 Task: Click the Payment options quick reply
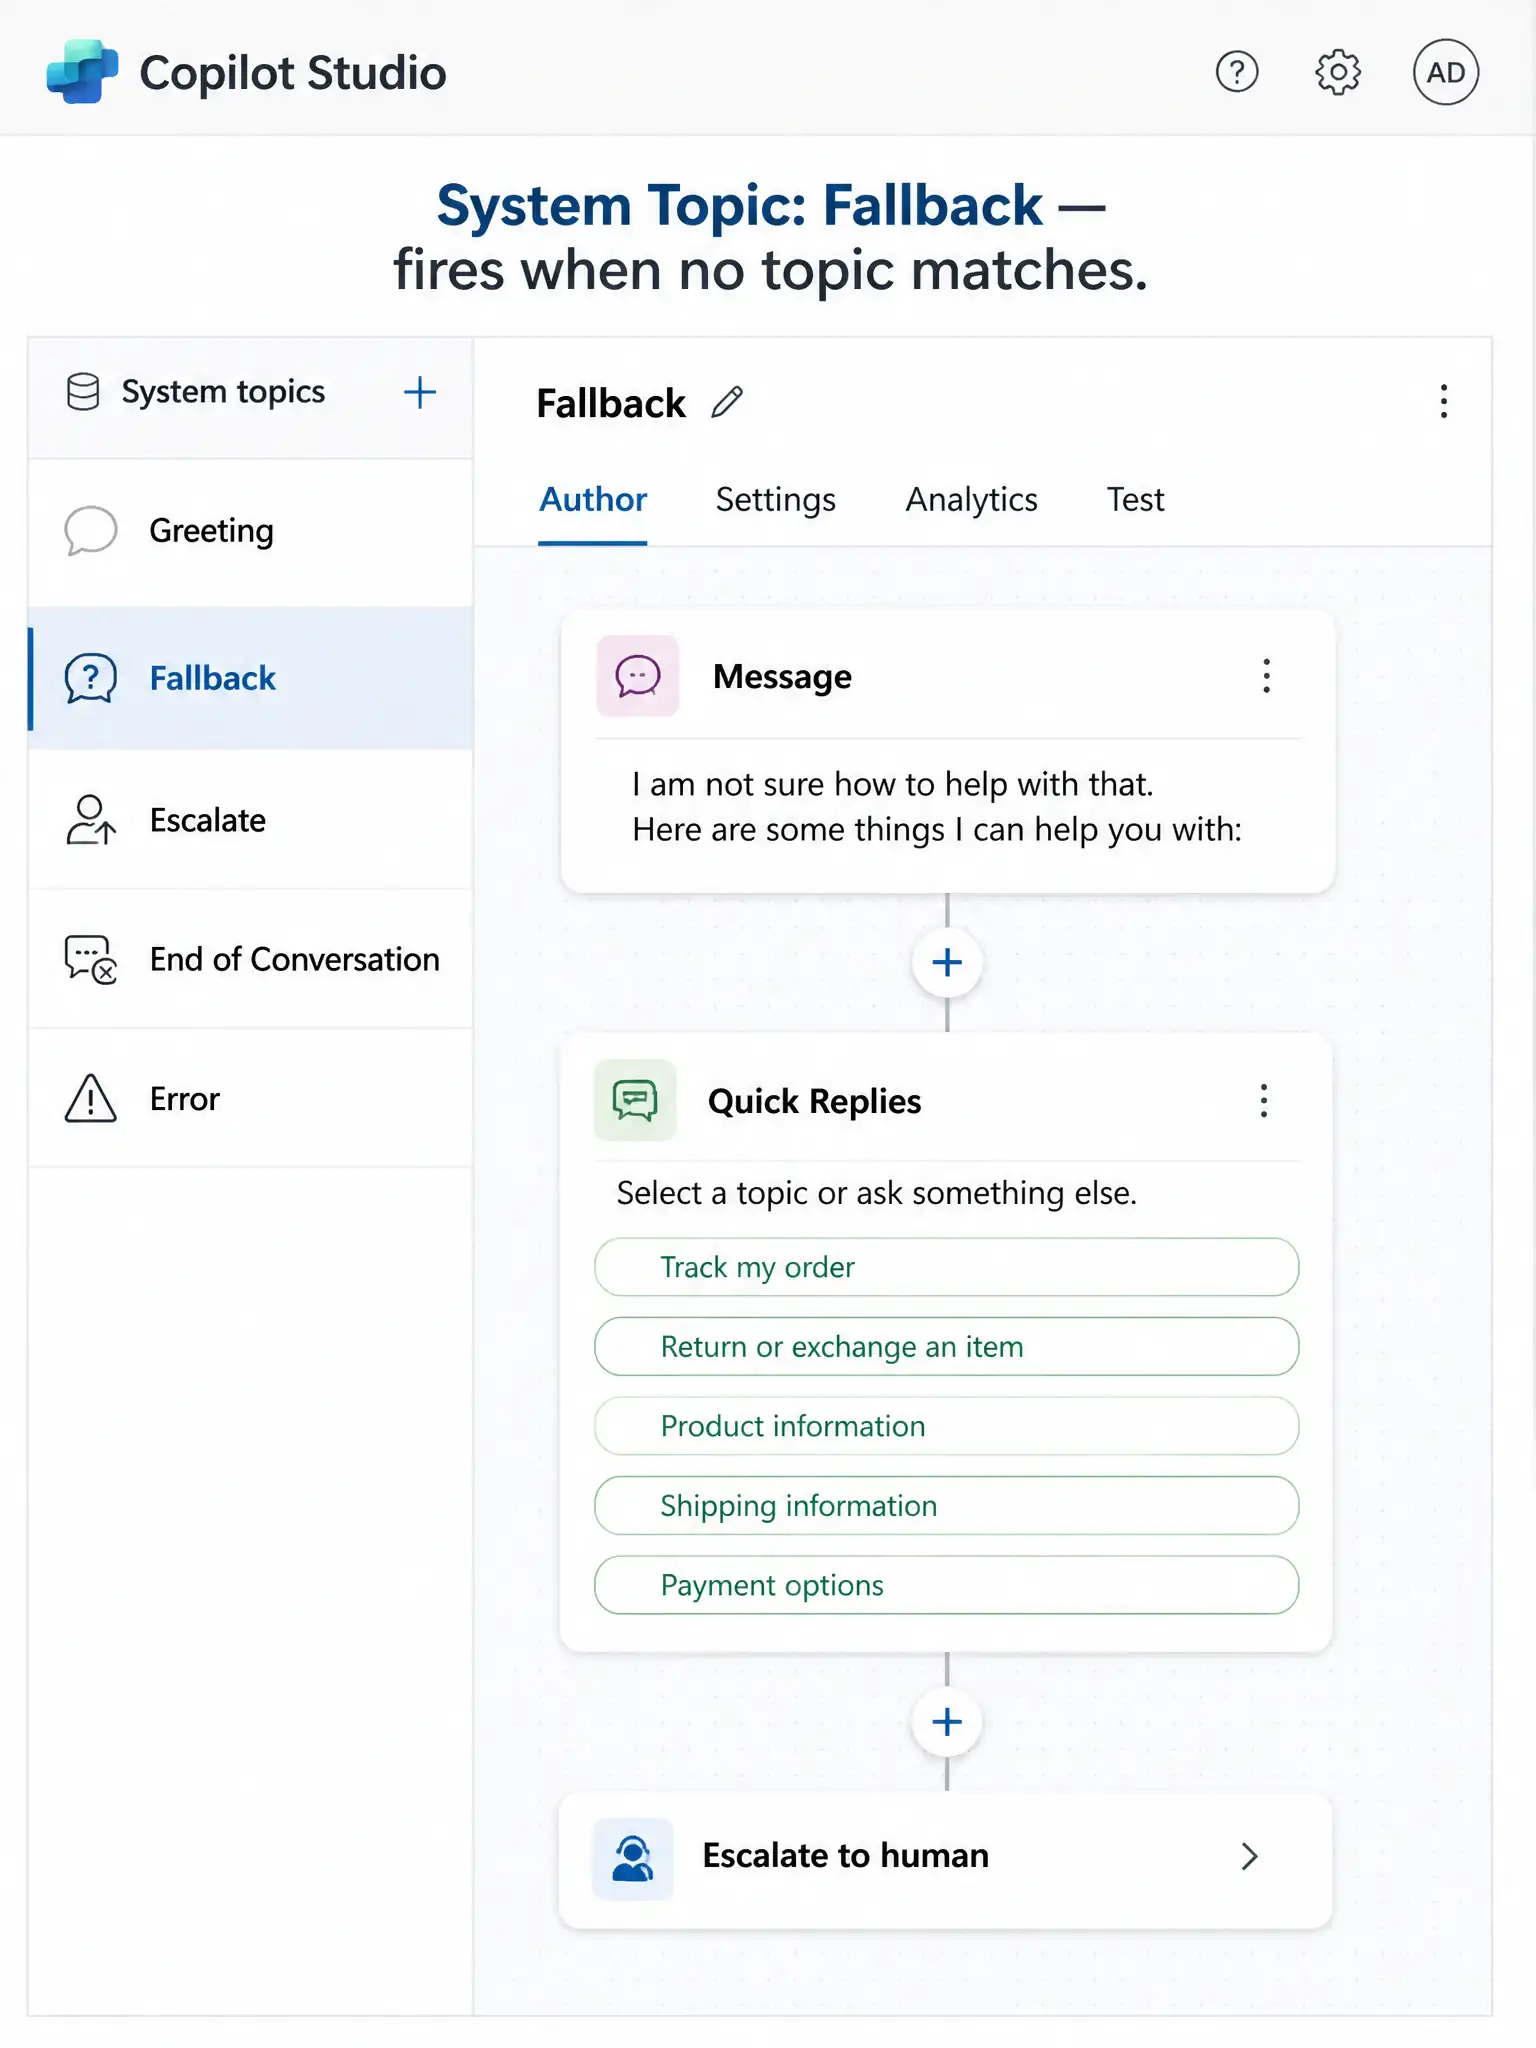pyautogui.click(x=947, y=1585)
